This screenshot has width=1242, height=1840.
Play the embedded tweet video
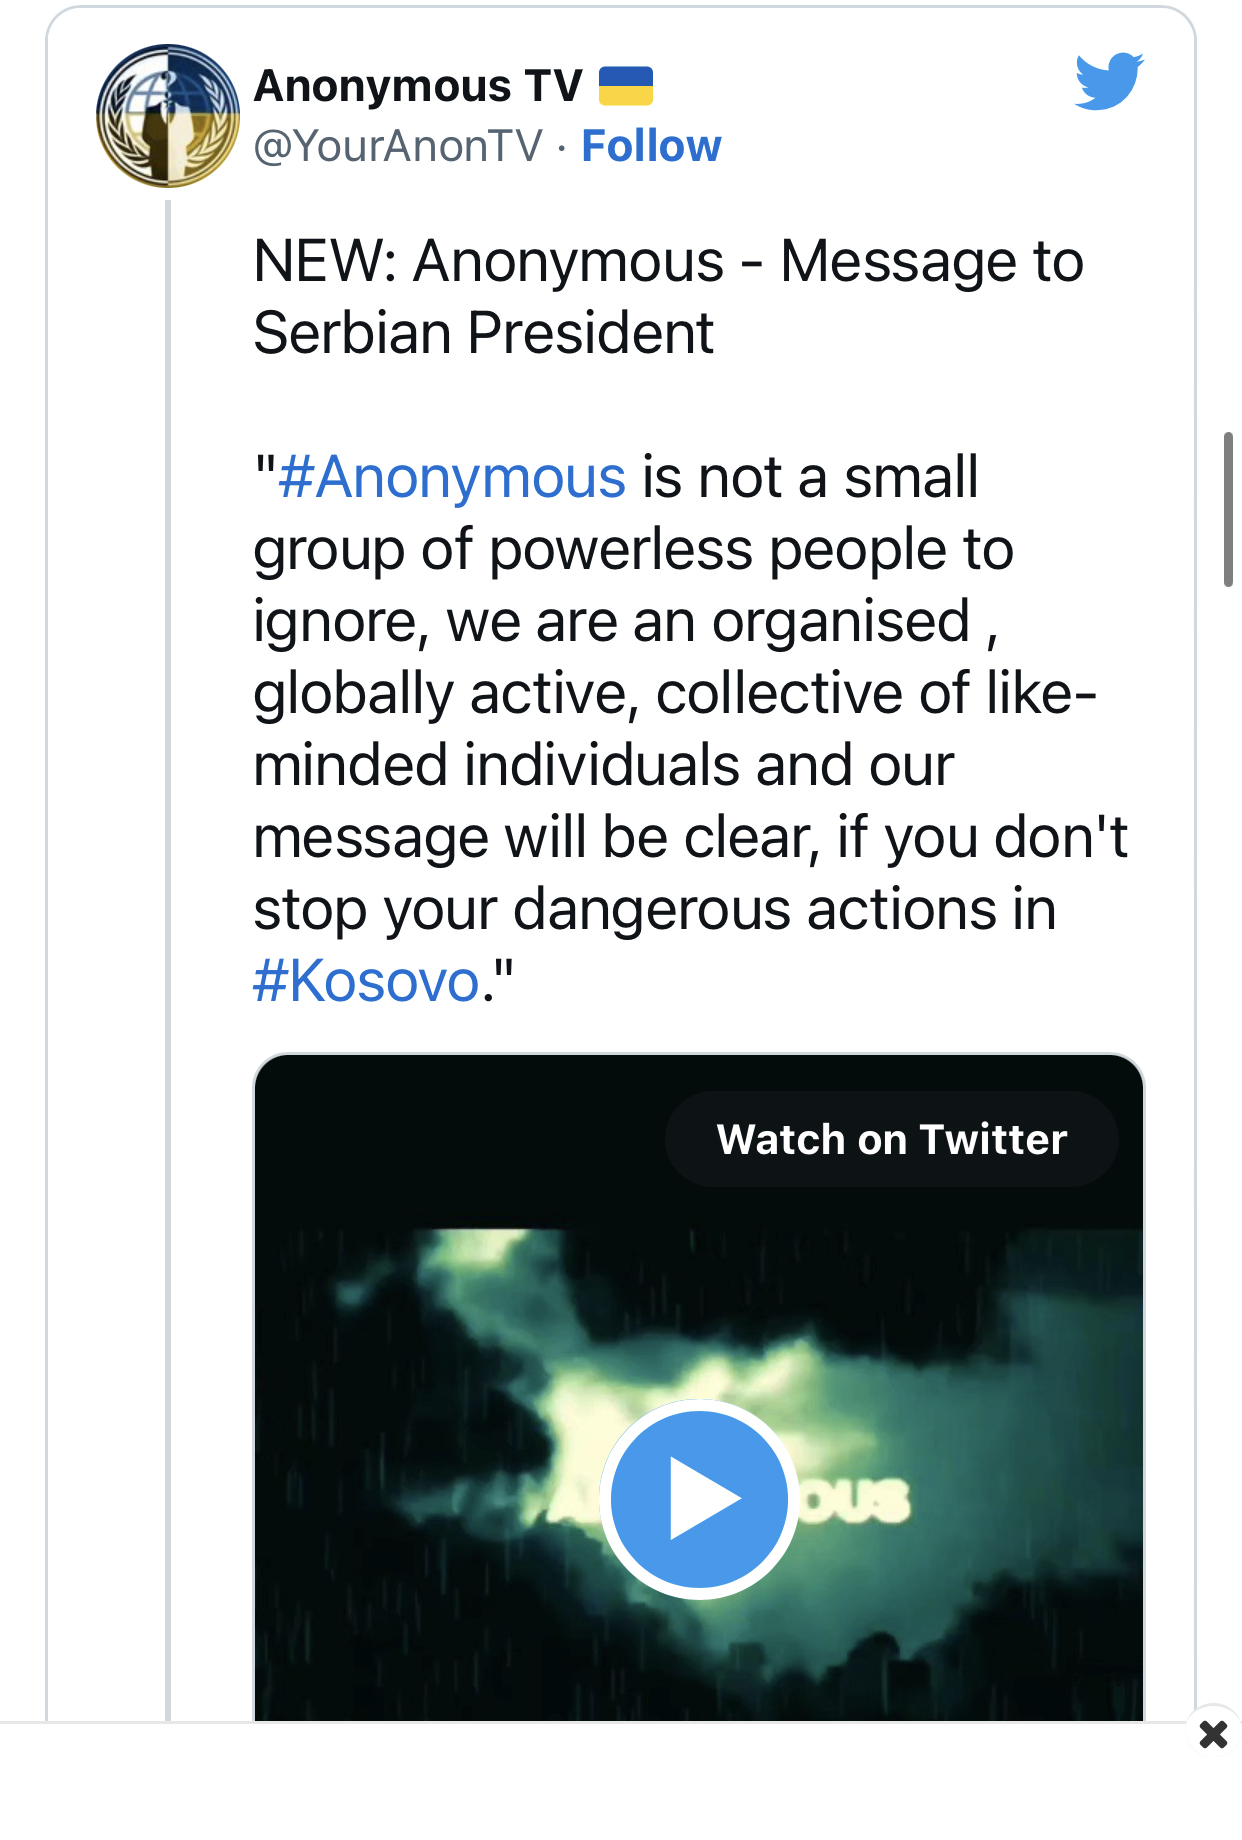pyautogui.click(x=699, y=1498)
